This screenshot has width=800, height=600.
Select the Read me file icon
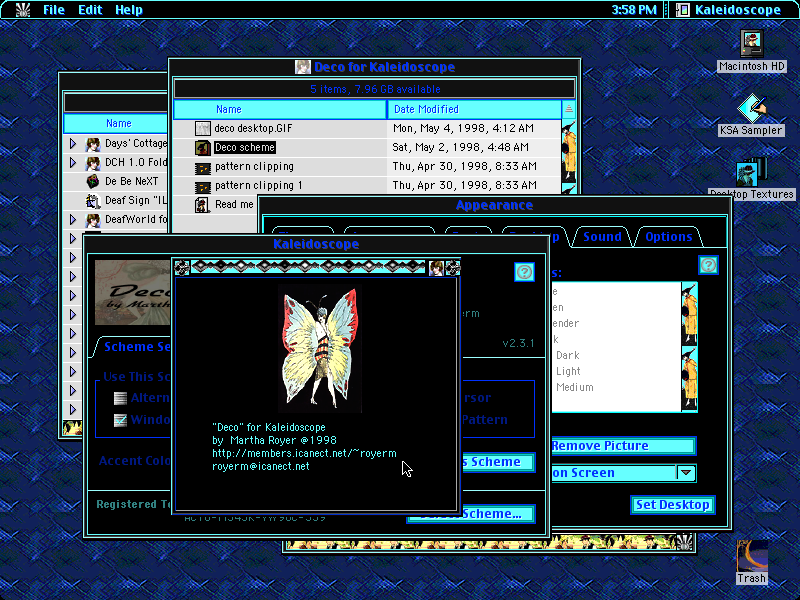pos(202,205)
